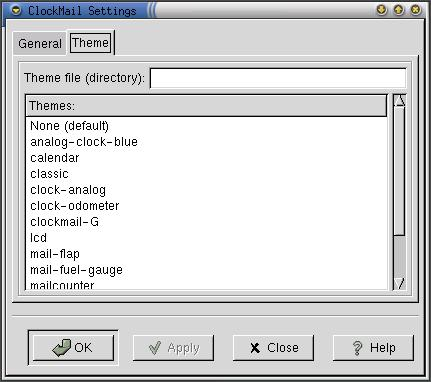The image size is (431, 382).
Task: Select the None (default) theme
Action: [x=69, y=126]
